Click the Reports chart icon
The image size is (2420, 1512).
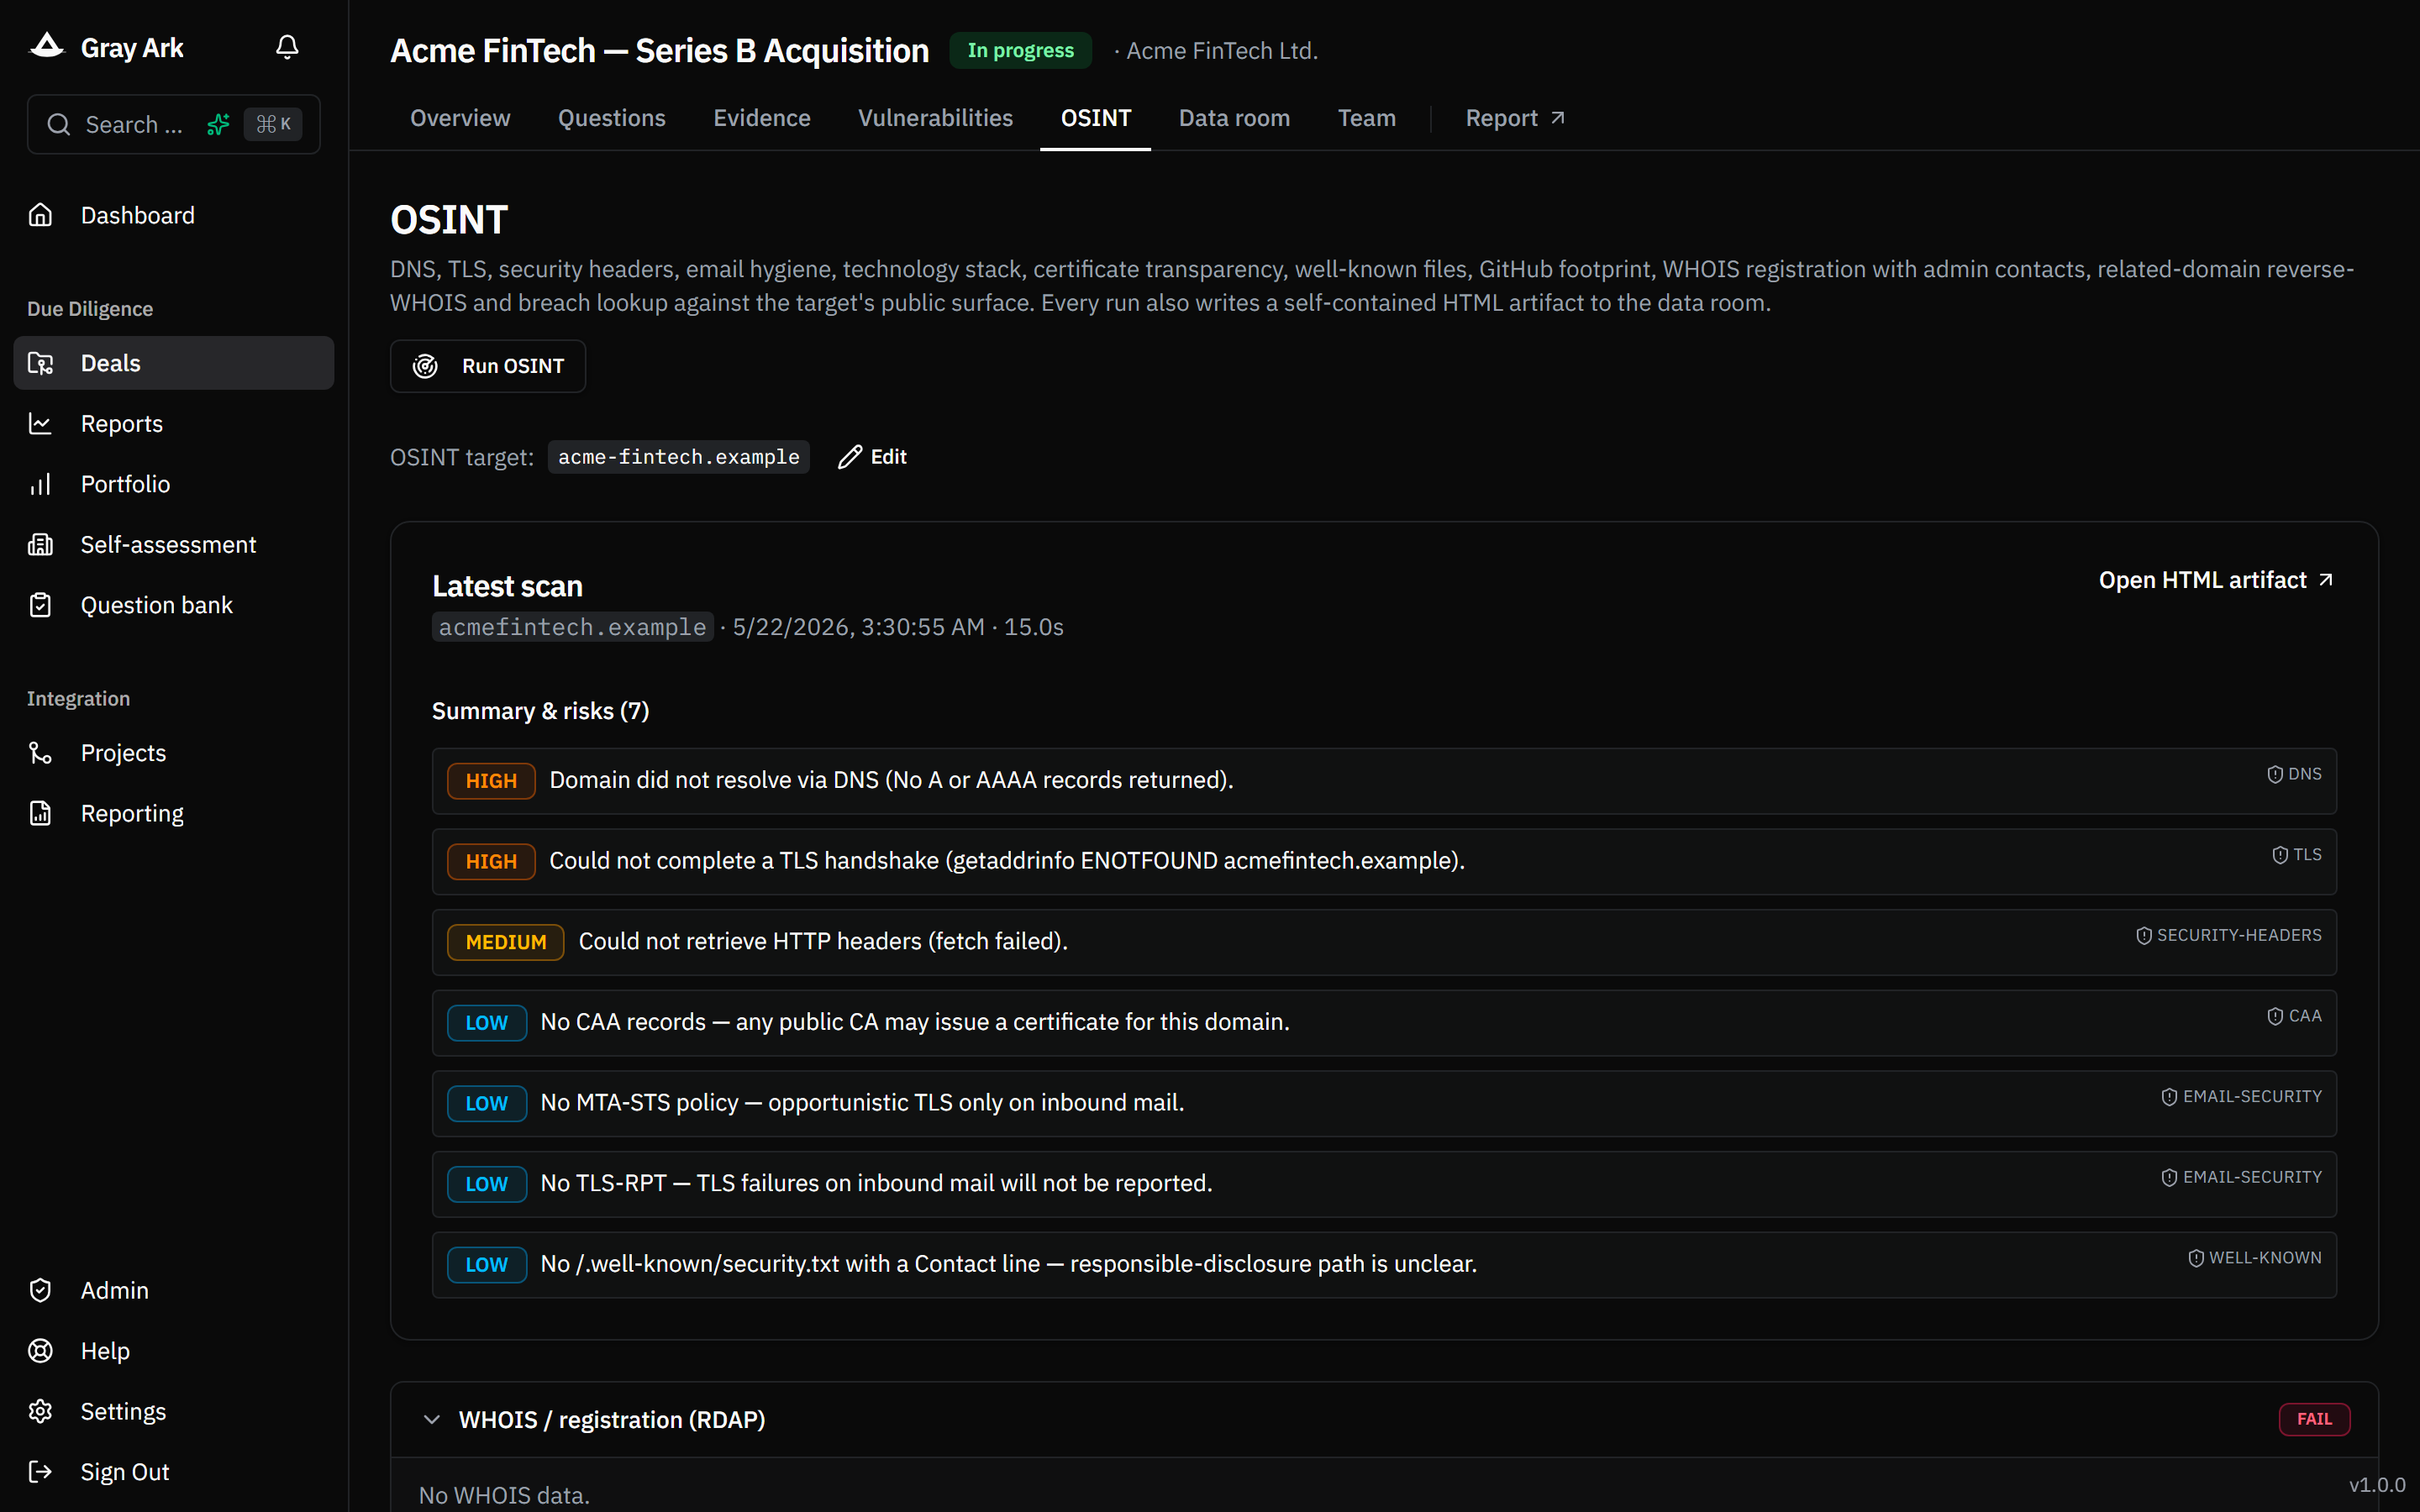(40, 424)
